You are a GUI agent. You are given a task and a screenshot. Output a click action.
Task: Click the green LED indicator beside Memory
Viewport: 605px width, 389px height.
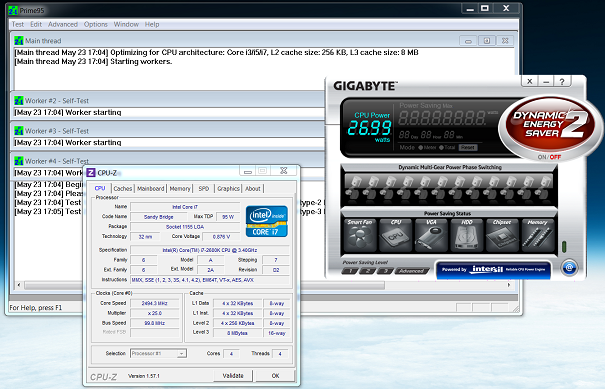pyautogui.click(x=564, y=247)
